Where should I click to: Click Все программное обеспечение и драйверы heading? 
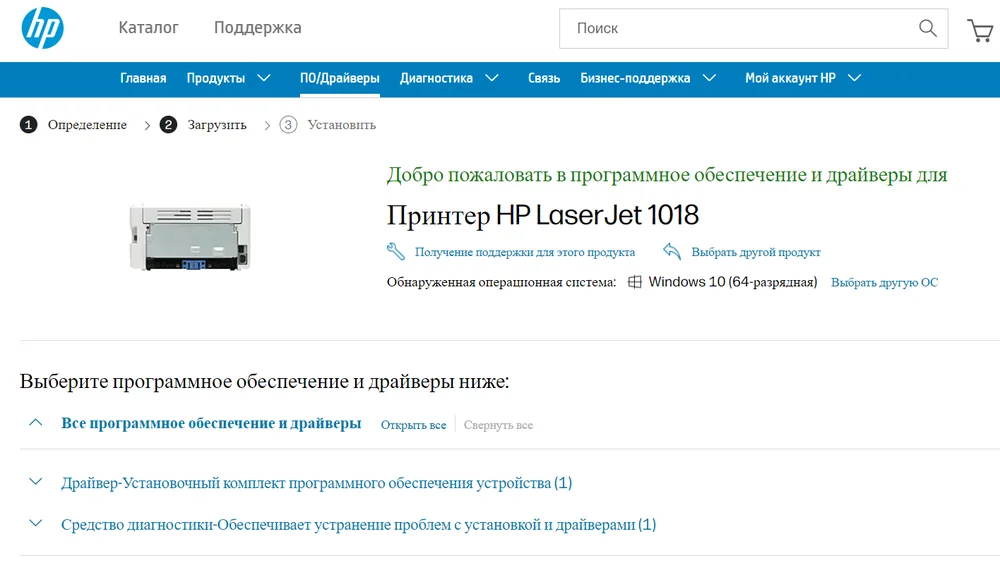pos(211,423)
